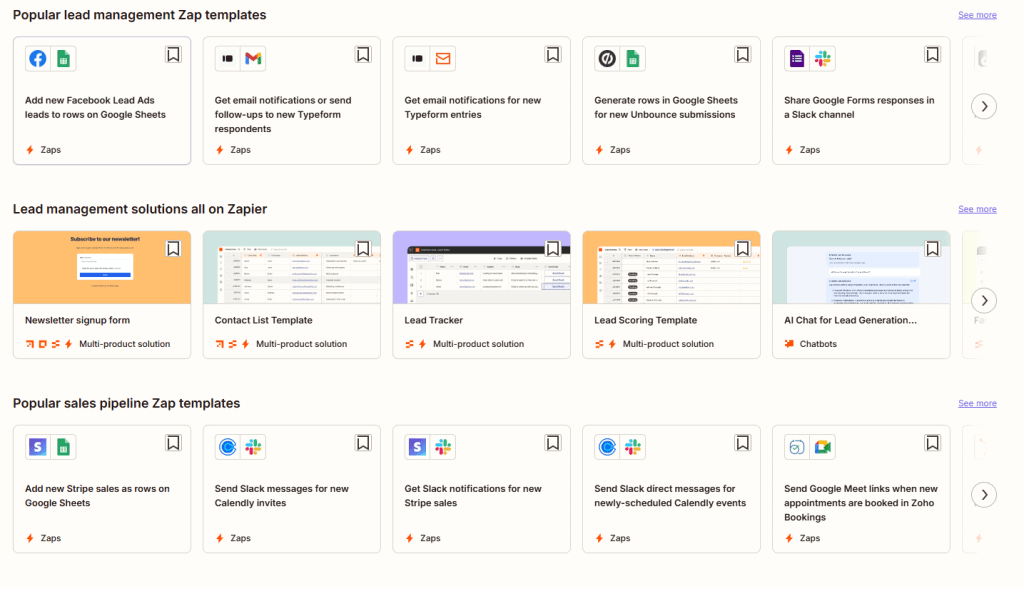Click the Google Forms icon on the Slack channel card
Screen dimensions: 1024x589
pos(797,59)
